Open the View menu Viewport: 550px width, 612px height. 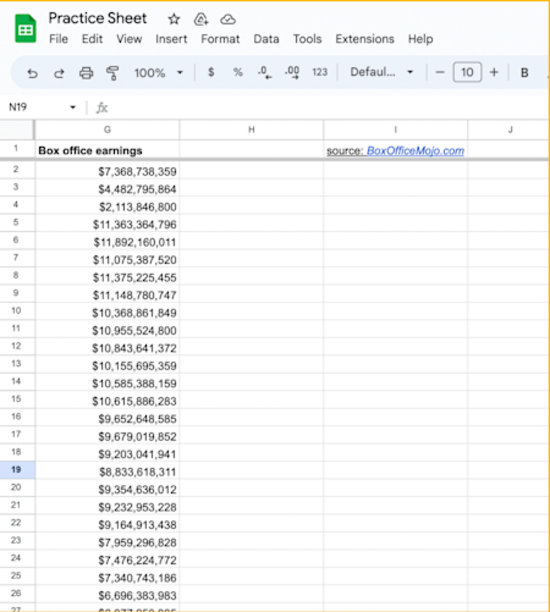coord(129,39)
